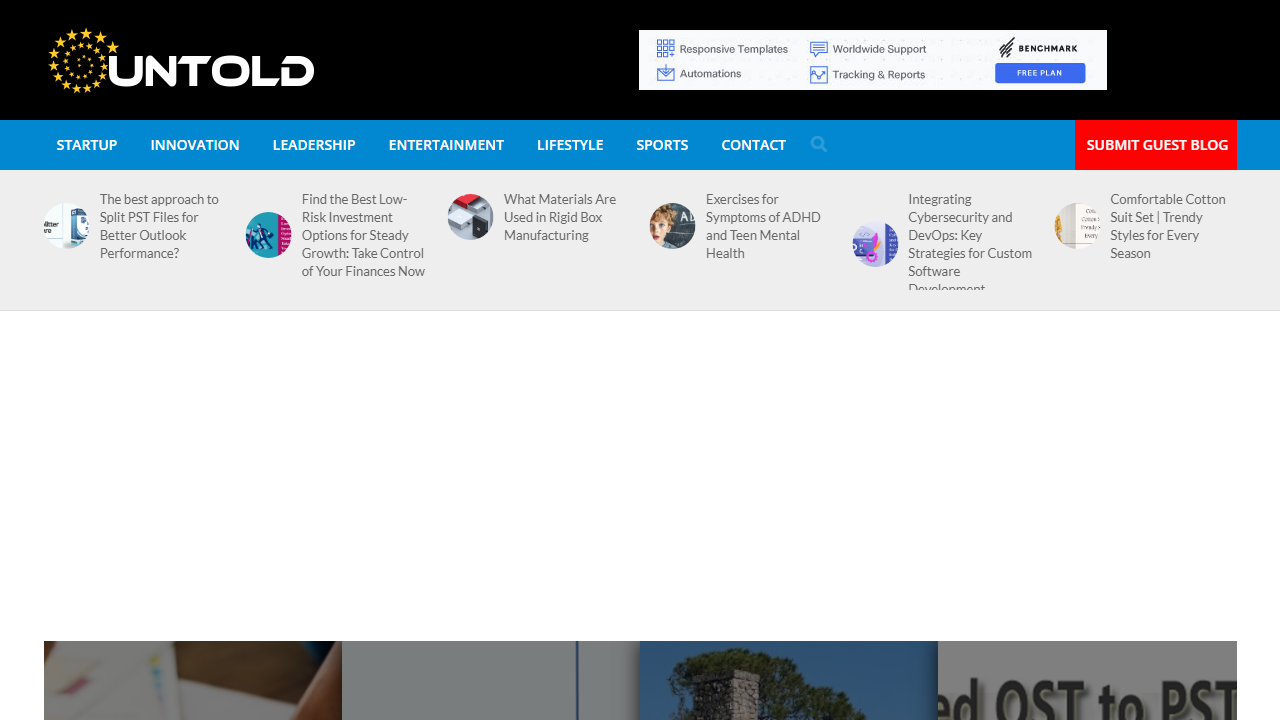Viewport: 1280px width, 720px height.
Task: Open the SPORTS section
Action: click(x=661, y=144)
